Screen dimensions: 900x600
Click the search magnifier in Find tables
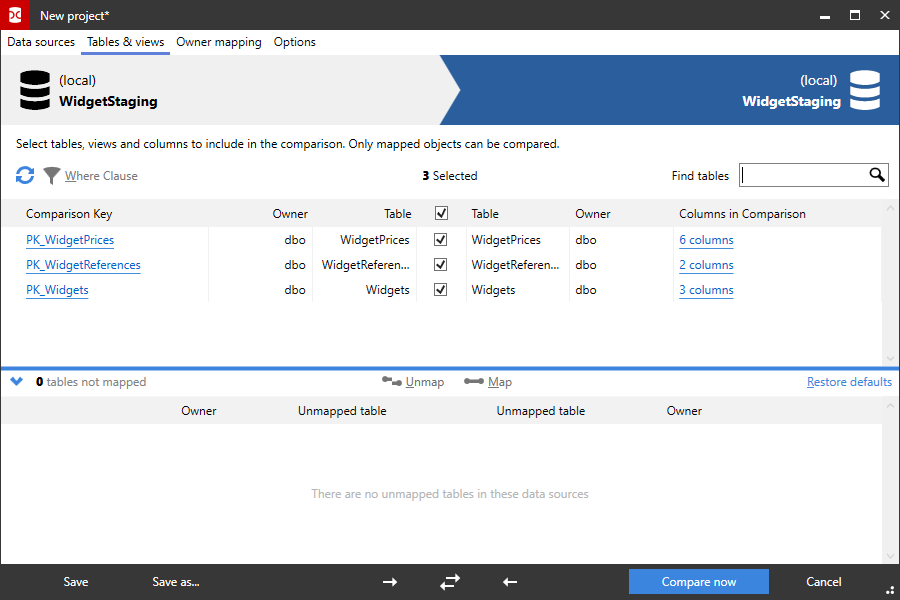[x=876, y=174]
